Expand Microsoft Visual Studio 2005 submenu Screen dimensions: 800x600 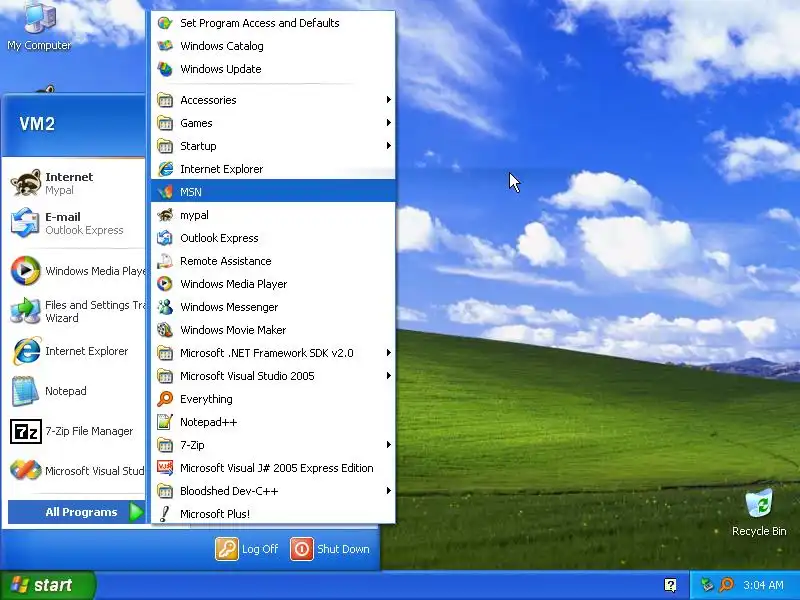pos(273,376)
